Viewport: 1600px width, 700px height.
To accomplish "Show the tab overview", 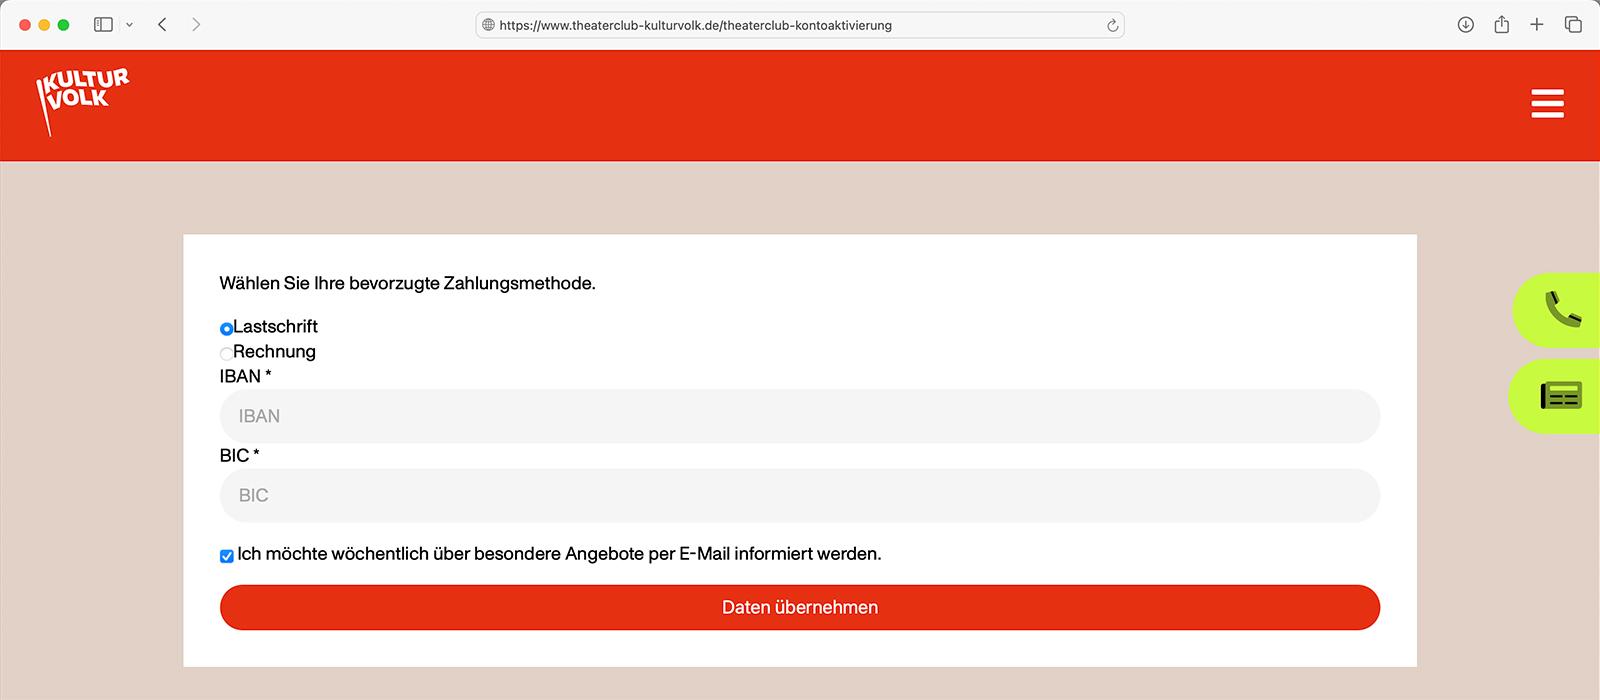I will 1573,25.
